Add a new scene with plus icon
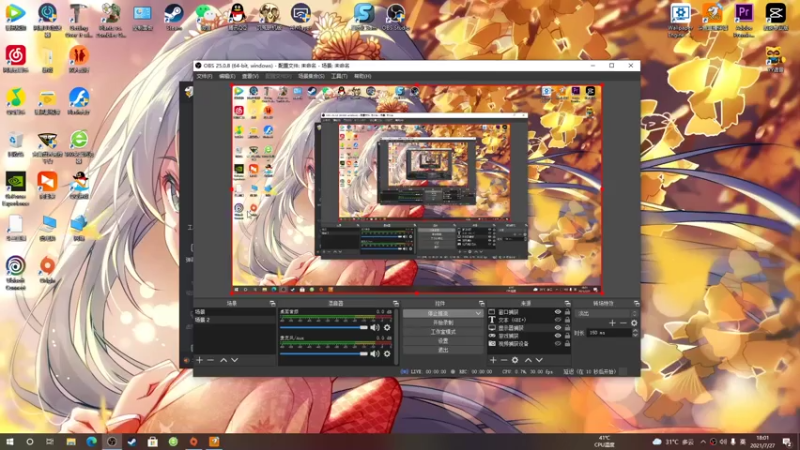 tap(199, 360)
